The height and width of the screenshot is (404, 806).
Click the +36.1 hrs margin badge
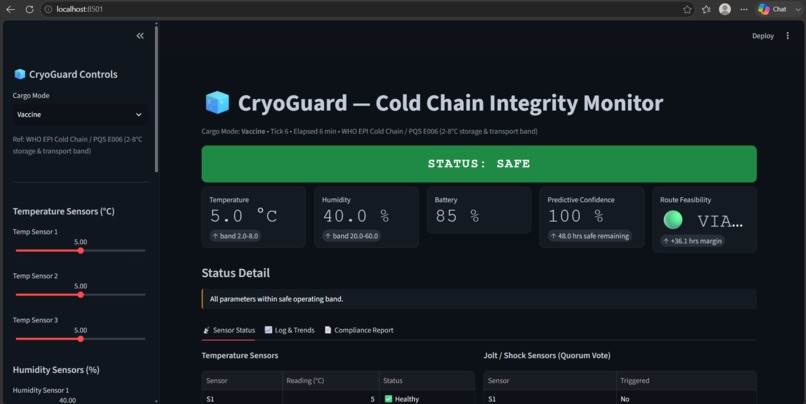[692, 241]
